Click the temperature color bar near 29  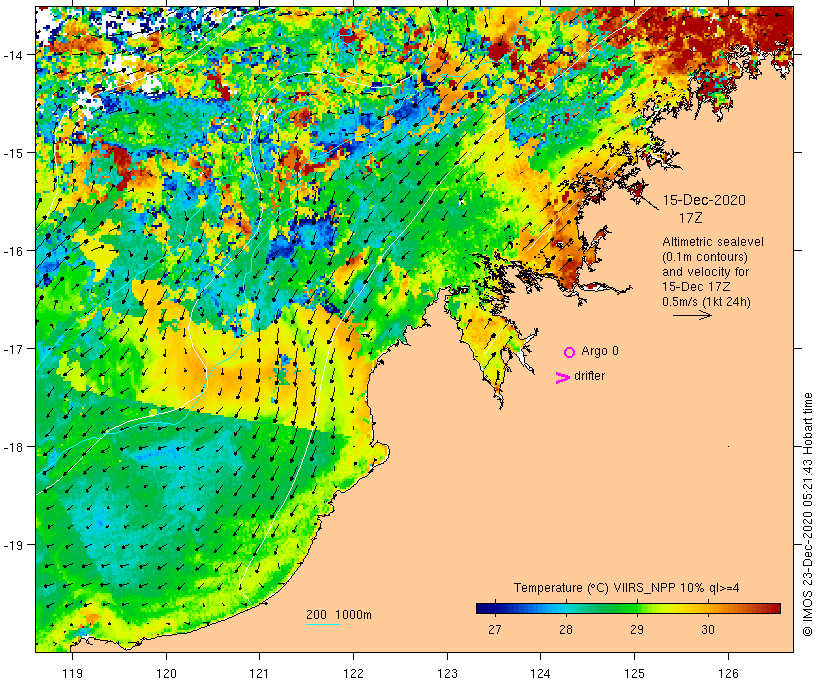(637, 608)
